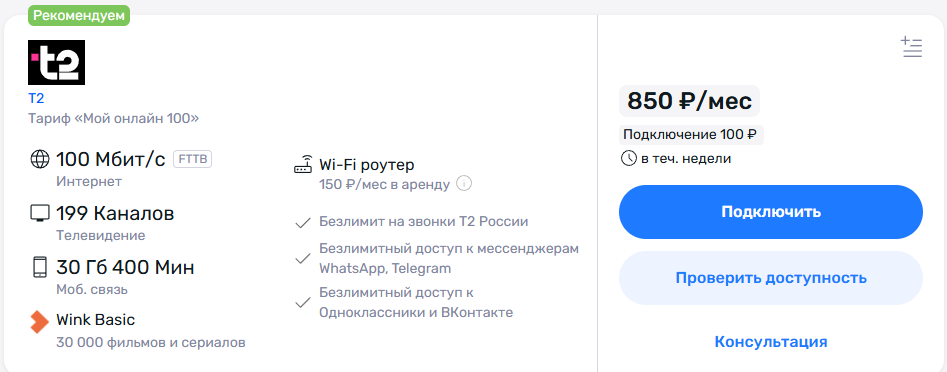Click the Подключить button
The image size is (947, 372).
pos(771,212)
